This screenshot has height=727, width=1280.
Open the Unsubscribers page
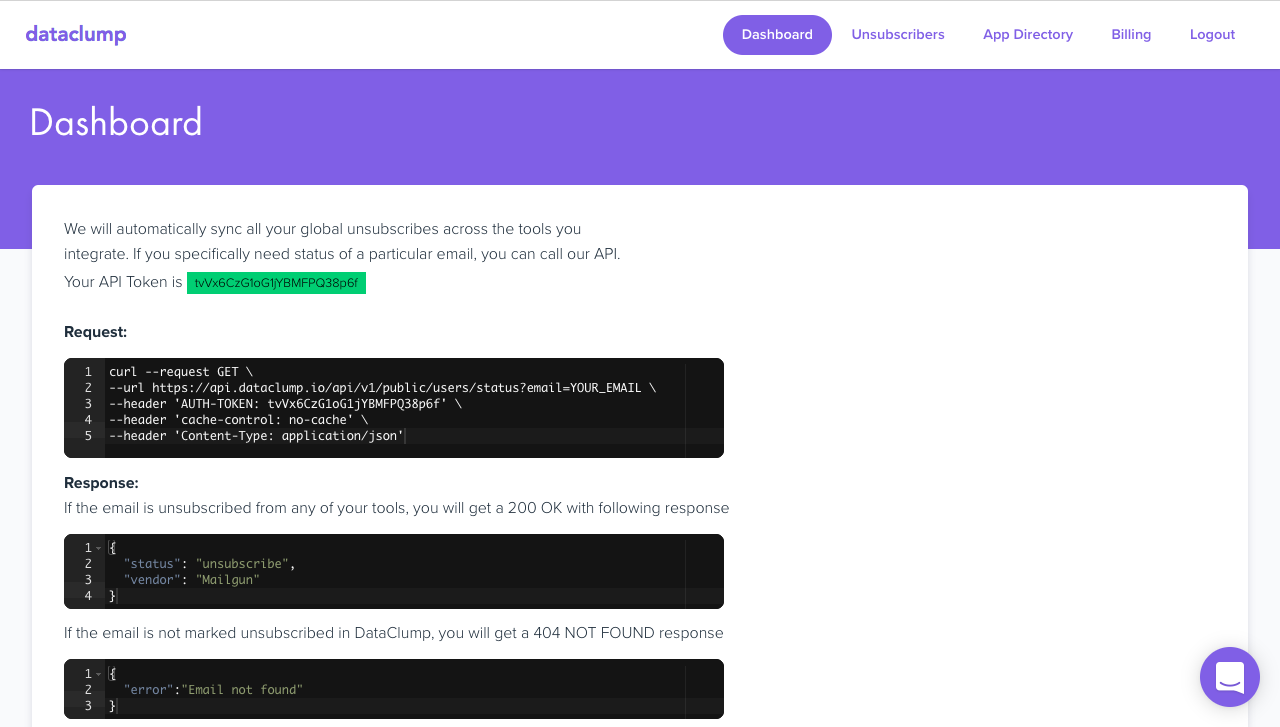[x=898, y=35]
